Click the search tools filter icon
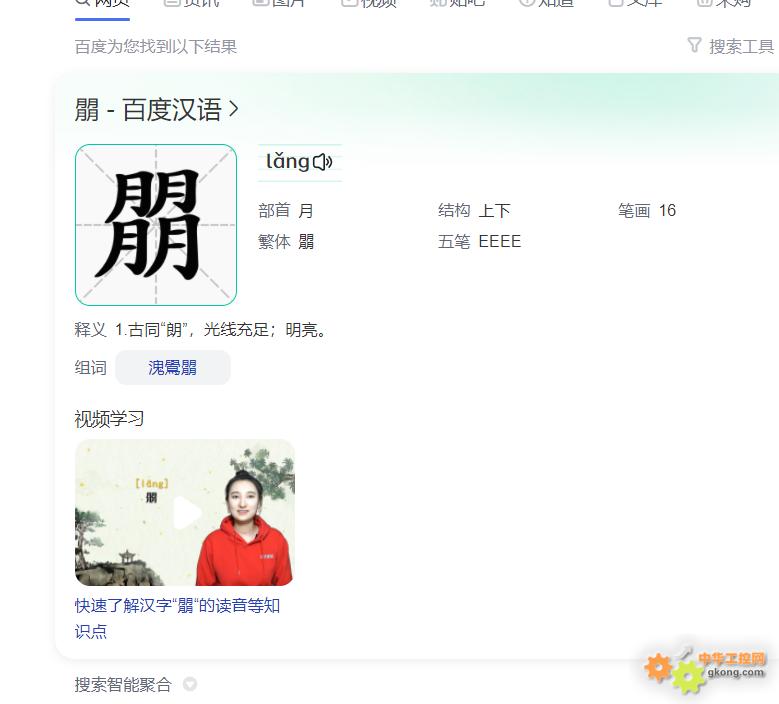The image size is (779, 704). point(694,45)
